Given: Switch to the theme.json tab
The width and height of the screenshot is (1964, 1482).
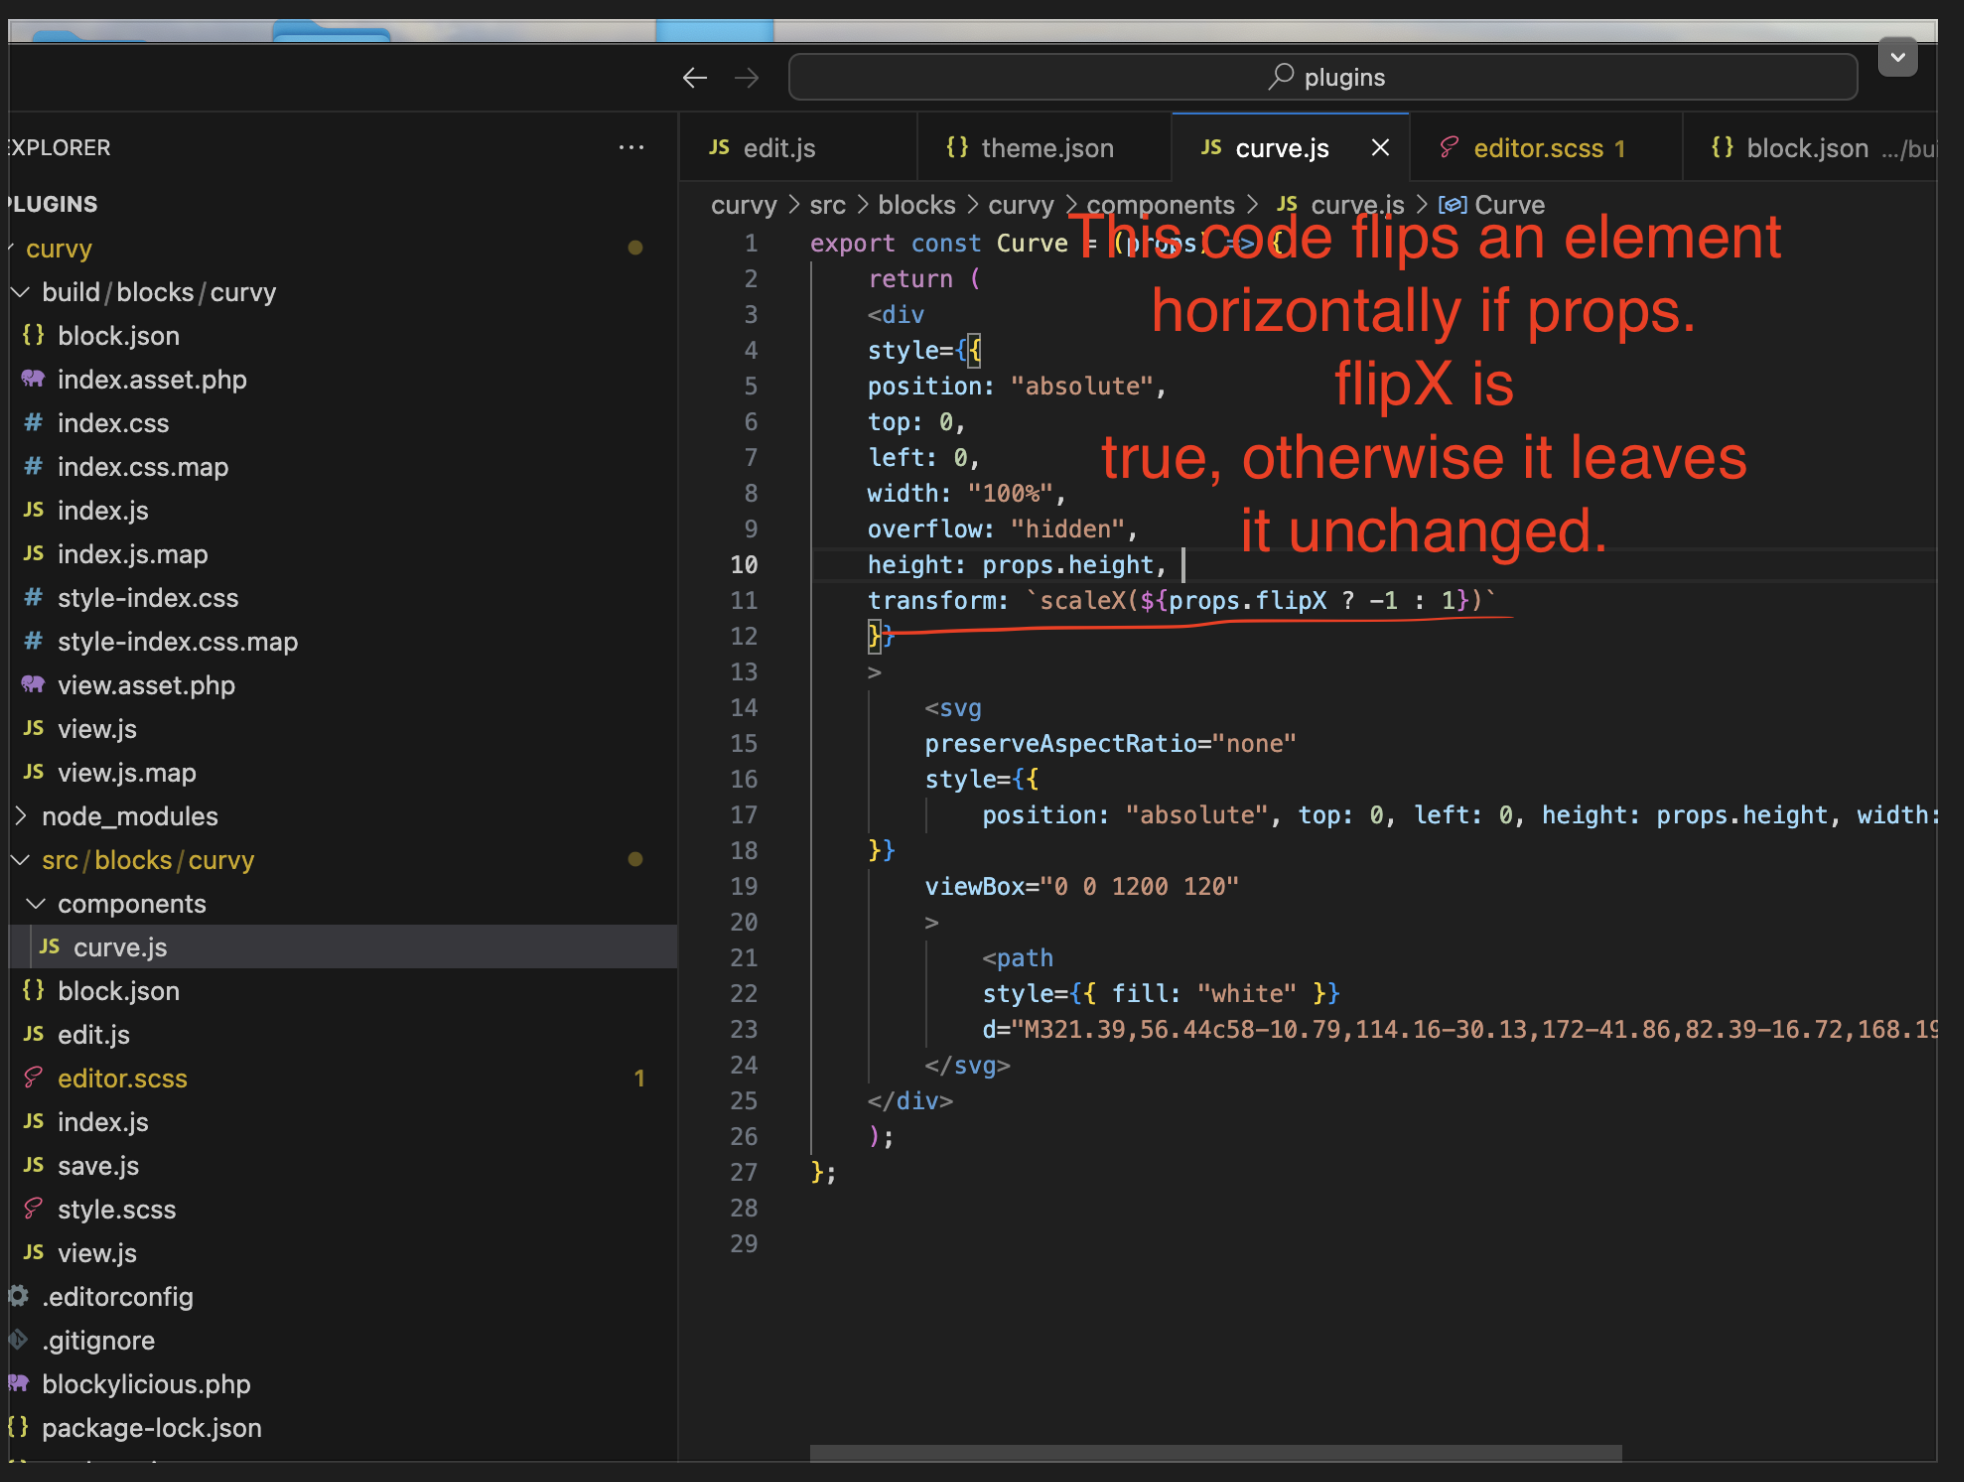Looking at the screenshot, I should (x=1044, y=148).
